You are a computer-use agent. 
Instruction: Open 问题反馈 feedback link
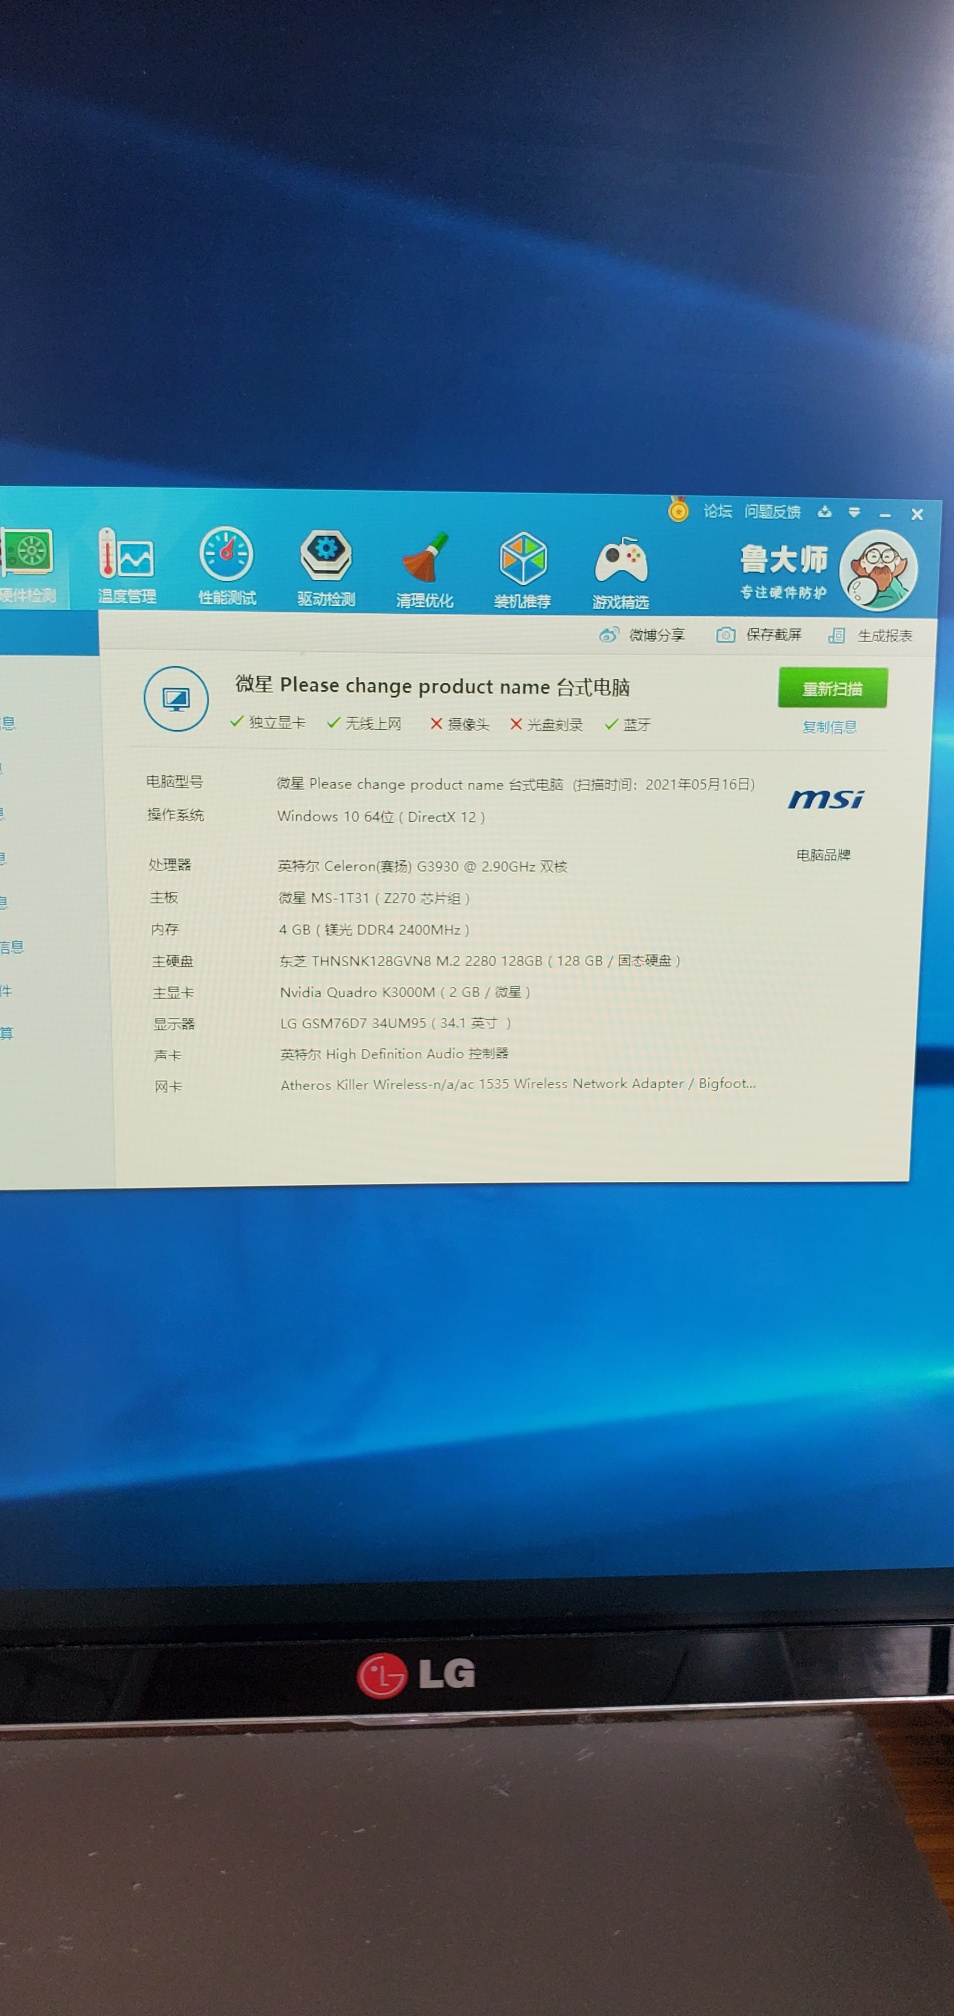point(773,512)
